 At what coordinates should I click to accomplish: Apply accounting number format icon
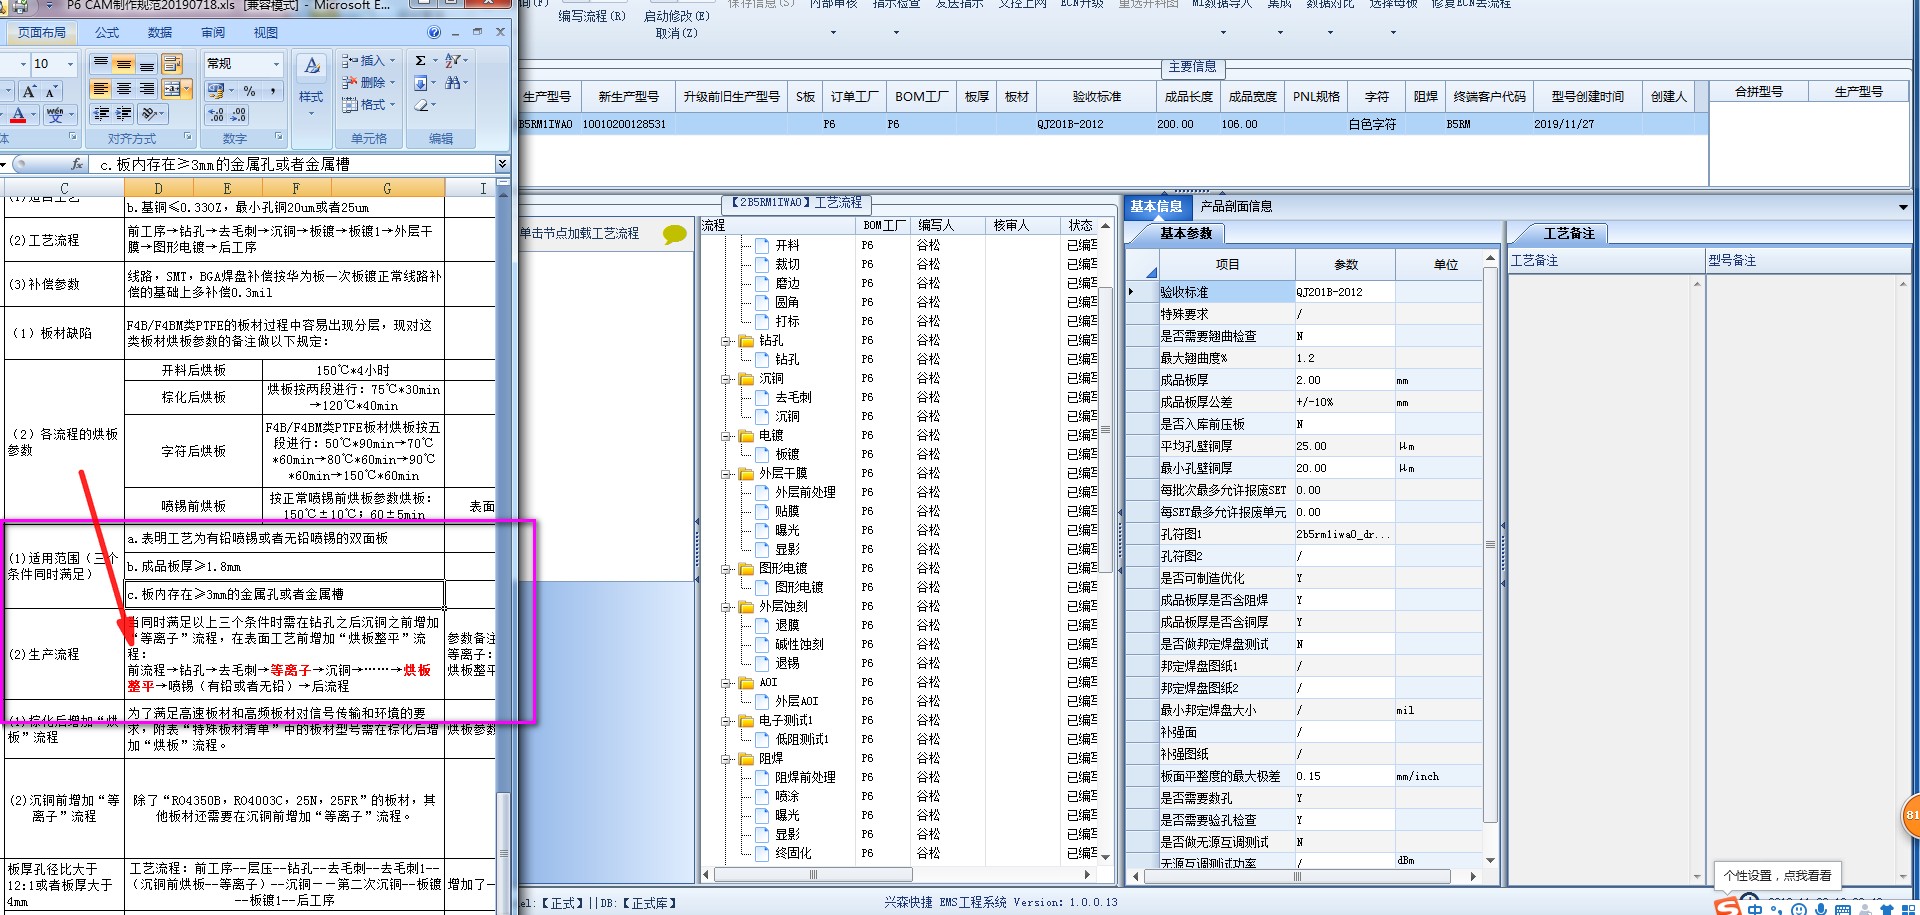pyautogui.click(x=215, y=90)
